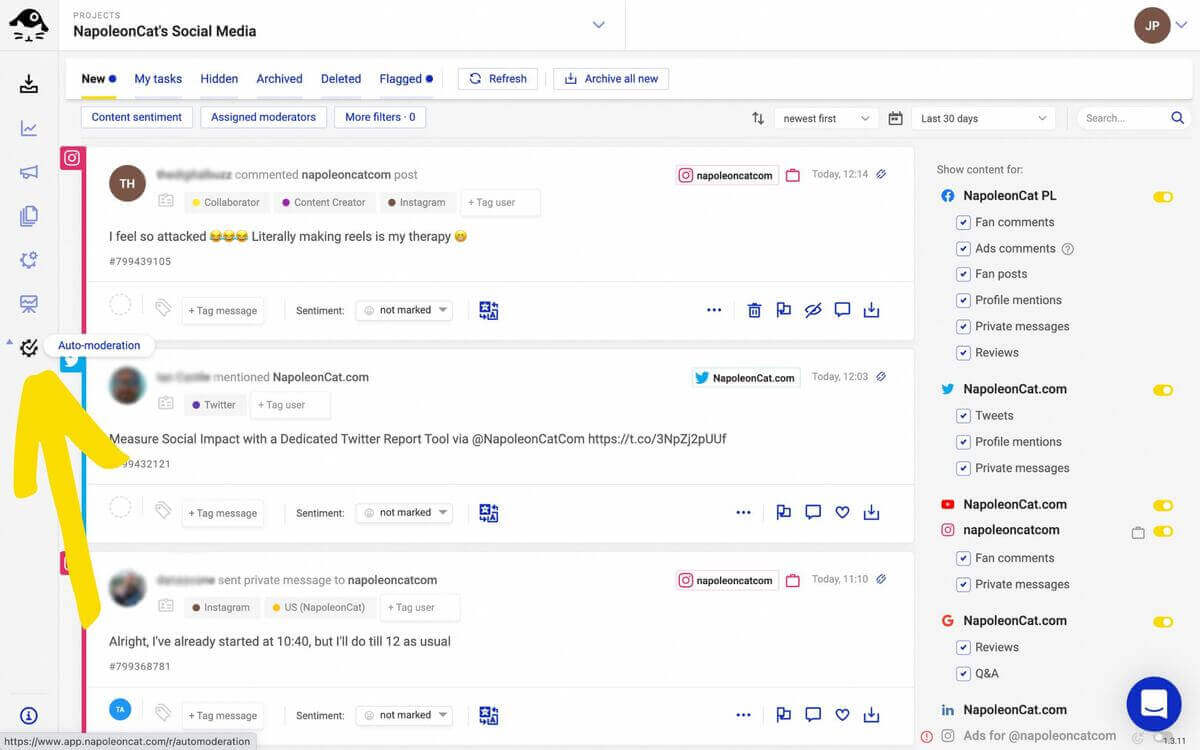Open the link icon next to Today, 12:14
Image resolution: width=1200 pixels, height=750 pixels.
[x=881, y=174]
